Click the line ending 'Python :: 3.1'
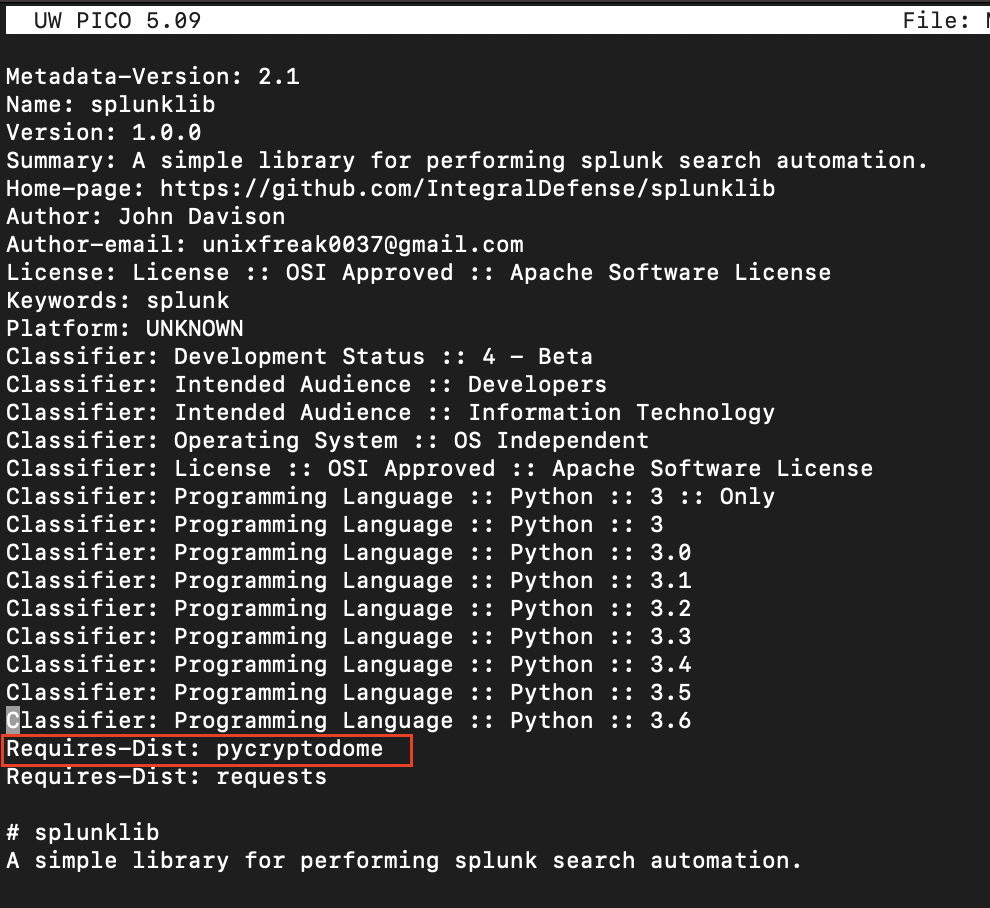990x908 pixels. pos(349,581)
